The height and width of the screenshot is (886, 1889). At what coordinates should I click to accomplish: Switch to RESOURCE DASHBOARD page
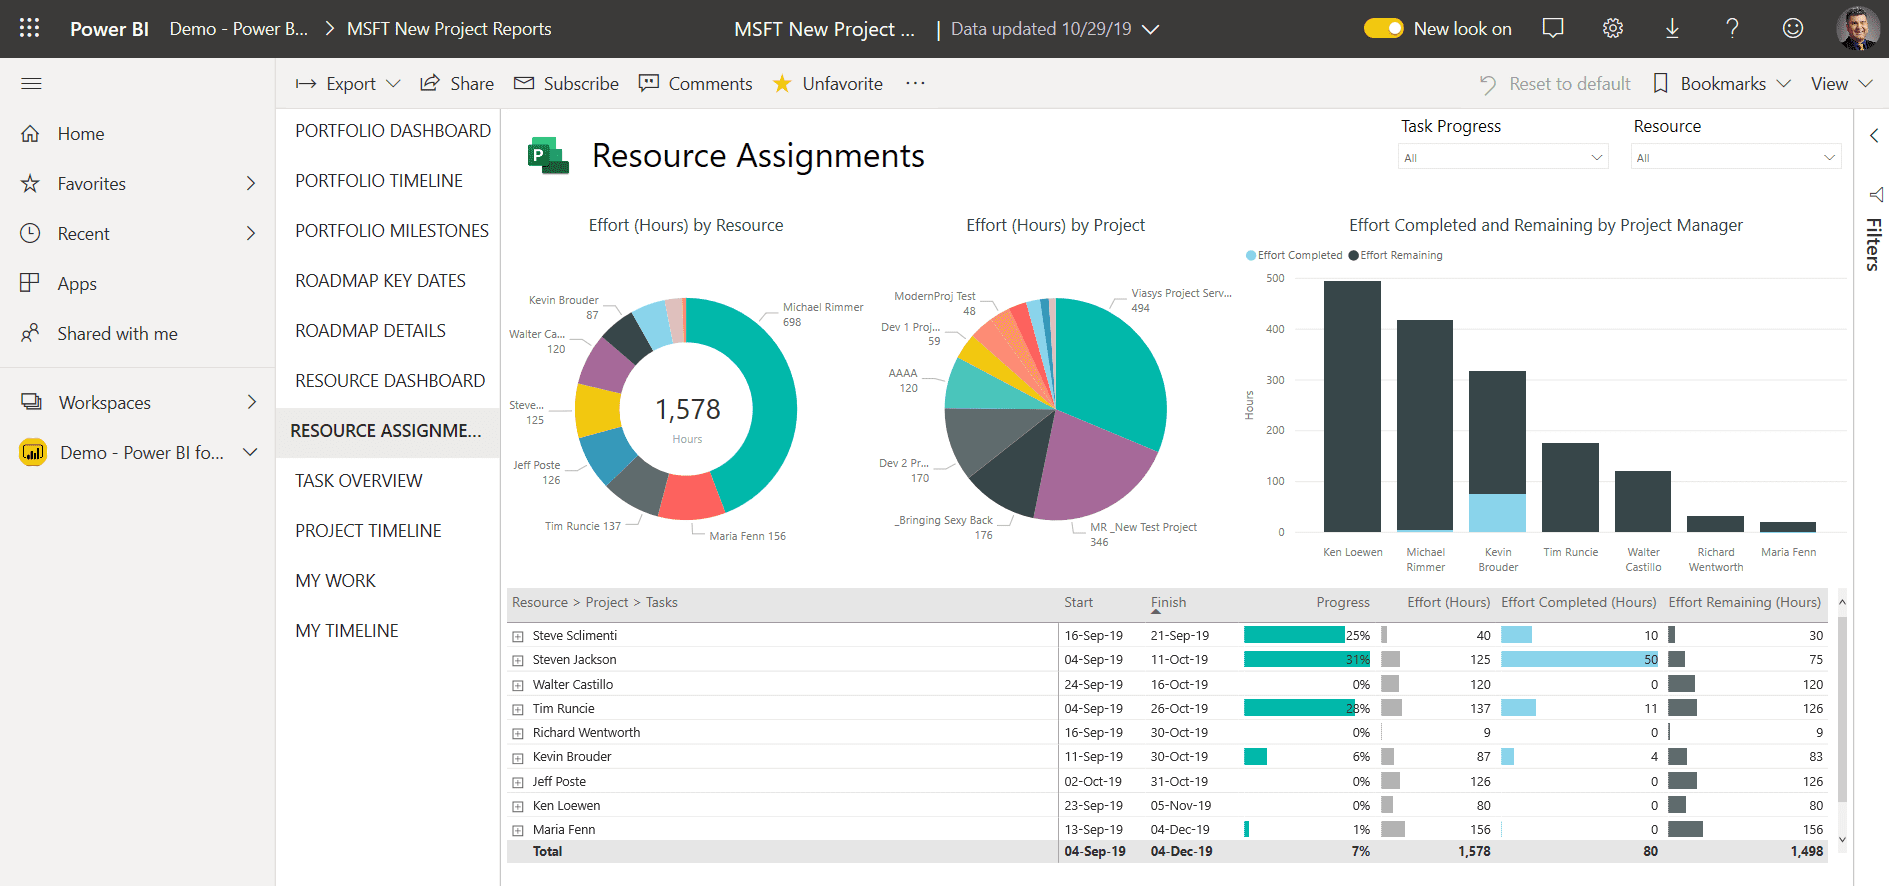pos(390,381)
